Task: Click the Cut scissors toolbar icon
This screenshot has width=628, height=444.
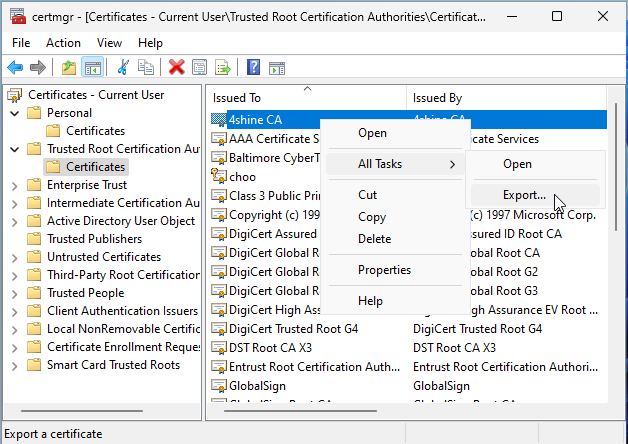Action: [x=123, y=67]
